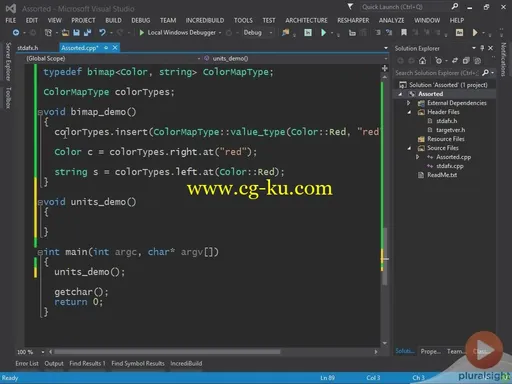The image size is (512, 384).
Task: Select ReadMe.txt in Solution Explorer
Action: pyautogui.click(x=442, y=175)
